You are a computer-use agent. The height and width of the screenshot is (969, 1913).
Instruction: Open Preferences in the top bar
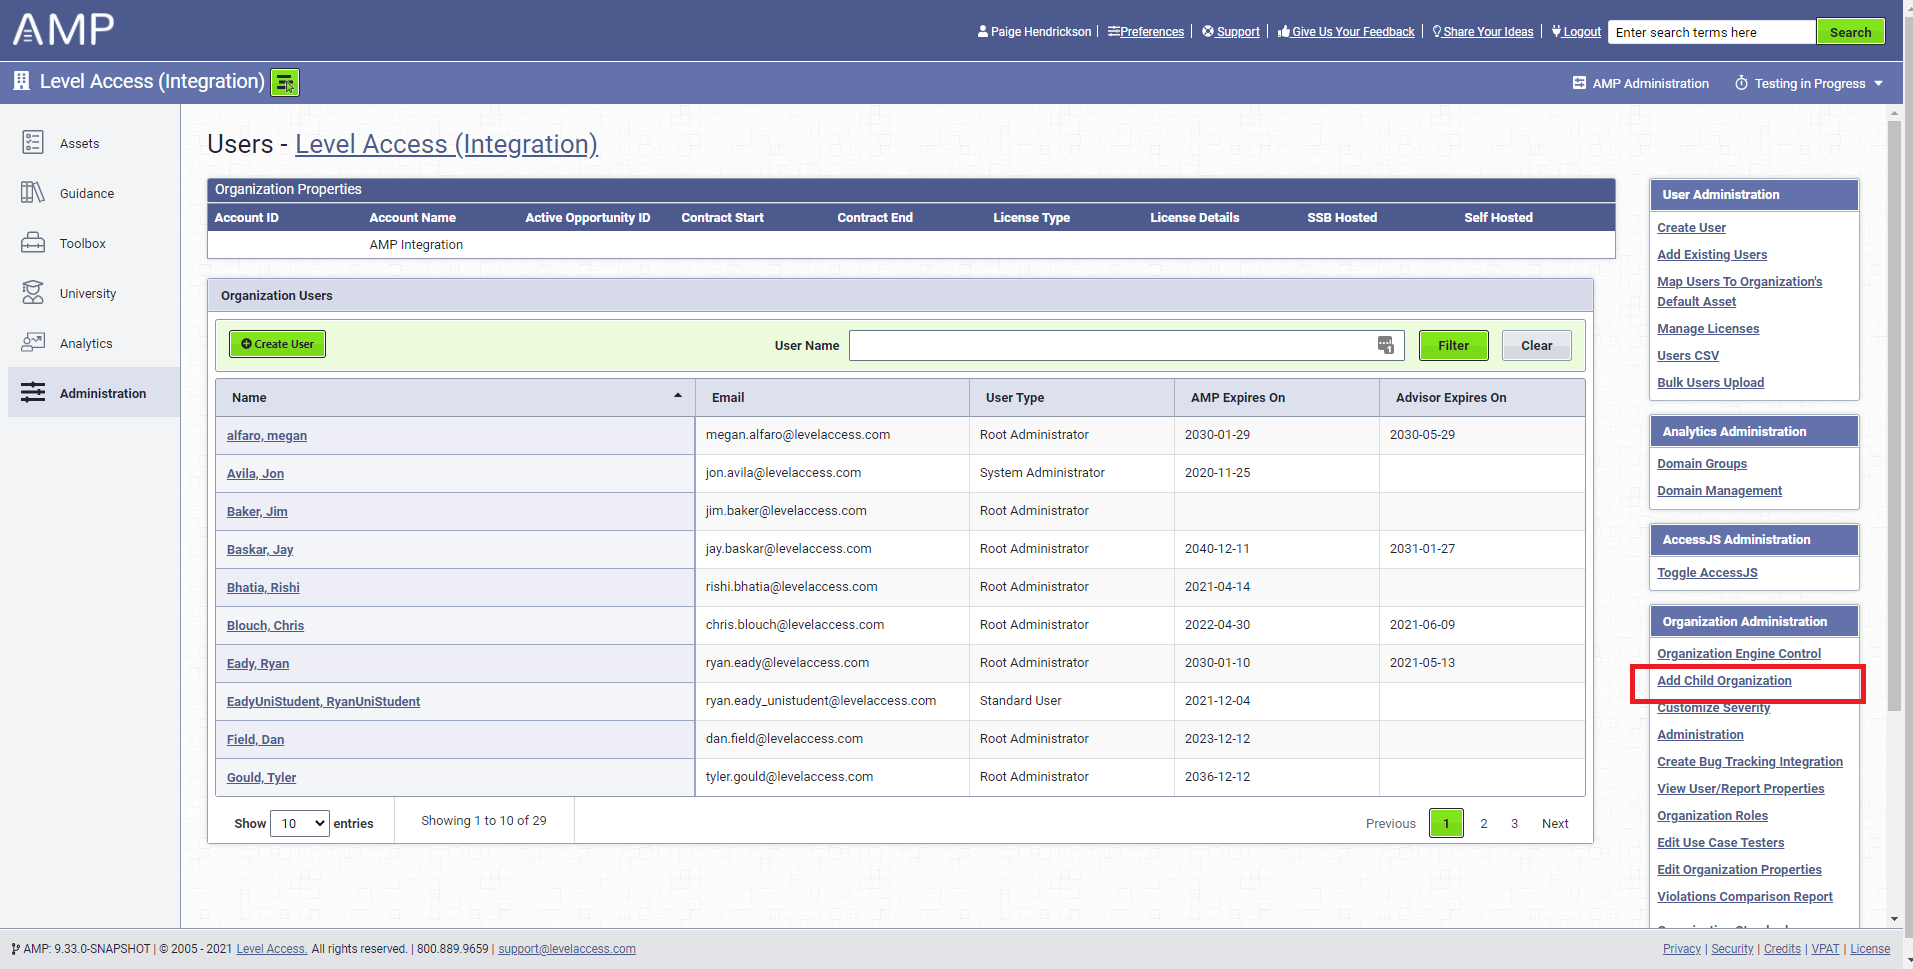(1146, 32)
